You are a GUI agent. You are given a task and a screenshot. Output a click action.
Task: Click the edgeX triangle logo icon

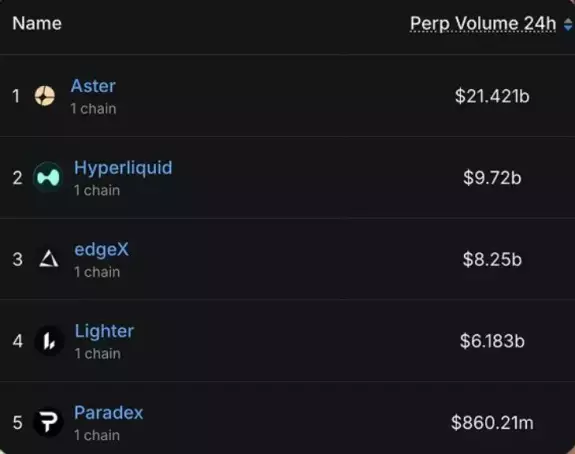pos(49,259)
